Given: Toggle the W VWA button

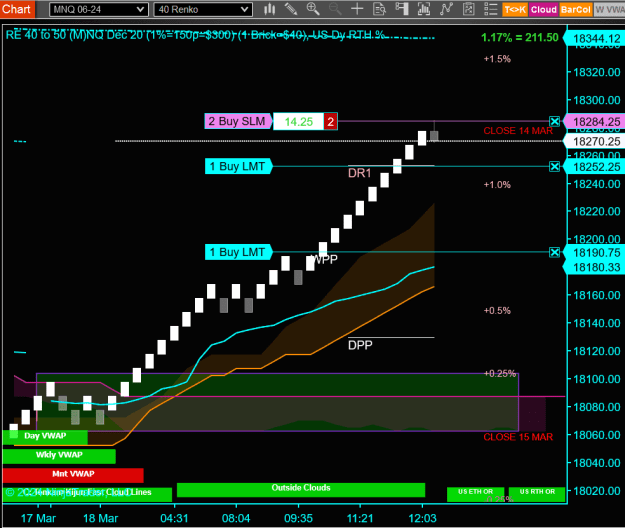Looking at the screenshot, I should click(609, 10).
